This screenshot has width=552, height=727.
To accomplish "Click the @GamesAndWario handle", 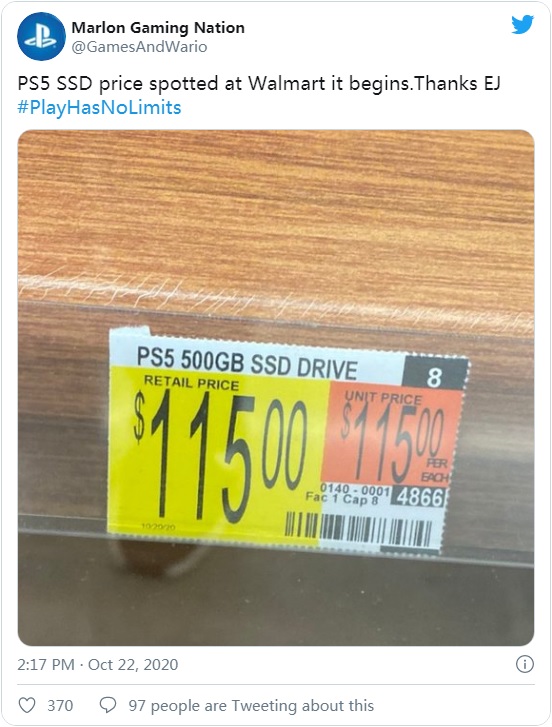I will [x=139, y=47].
